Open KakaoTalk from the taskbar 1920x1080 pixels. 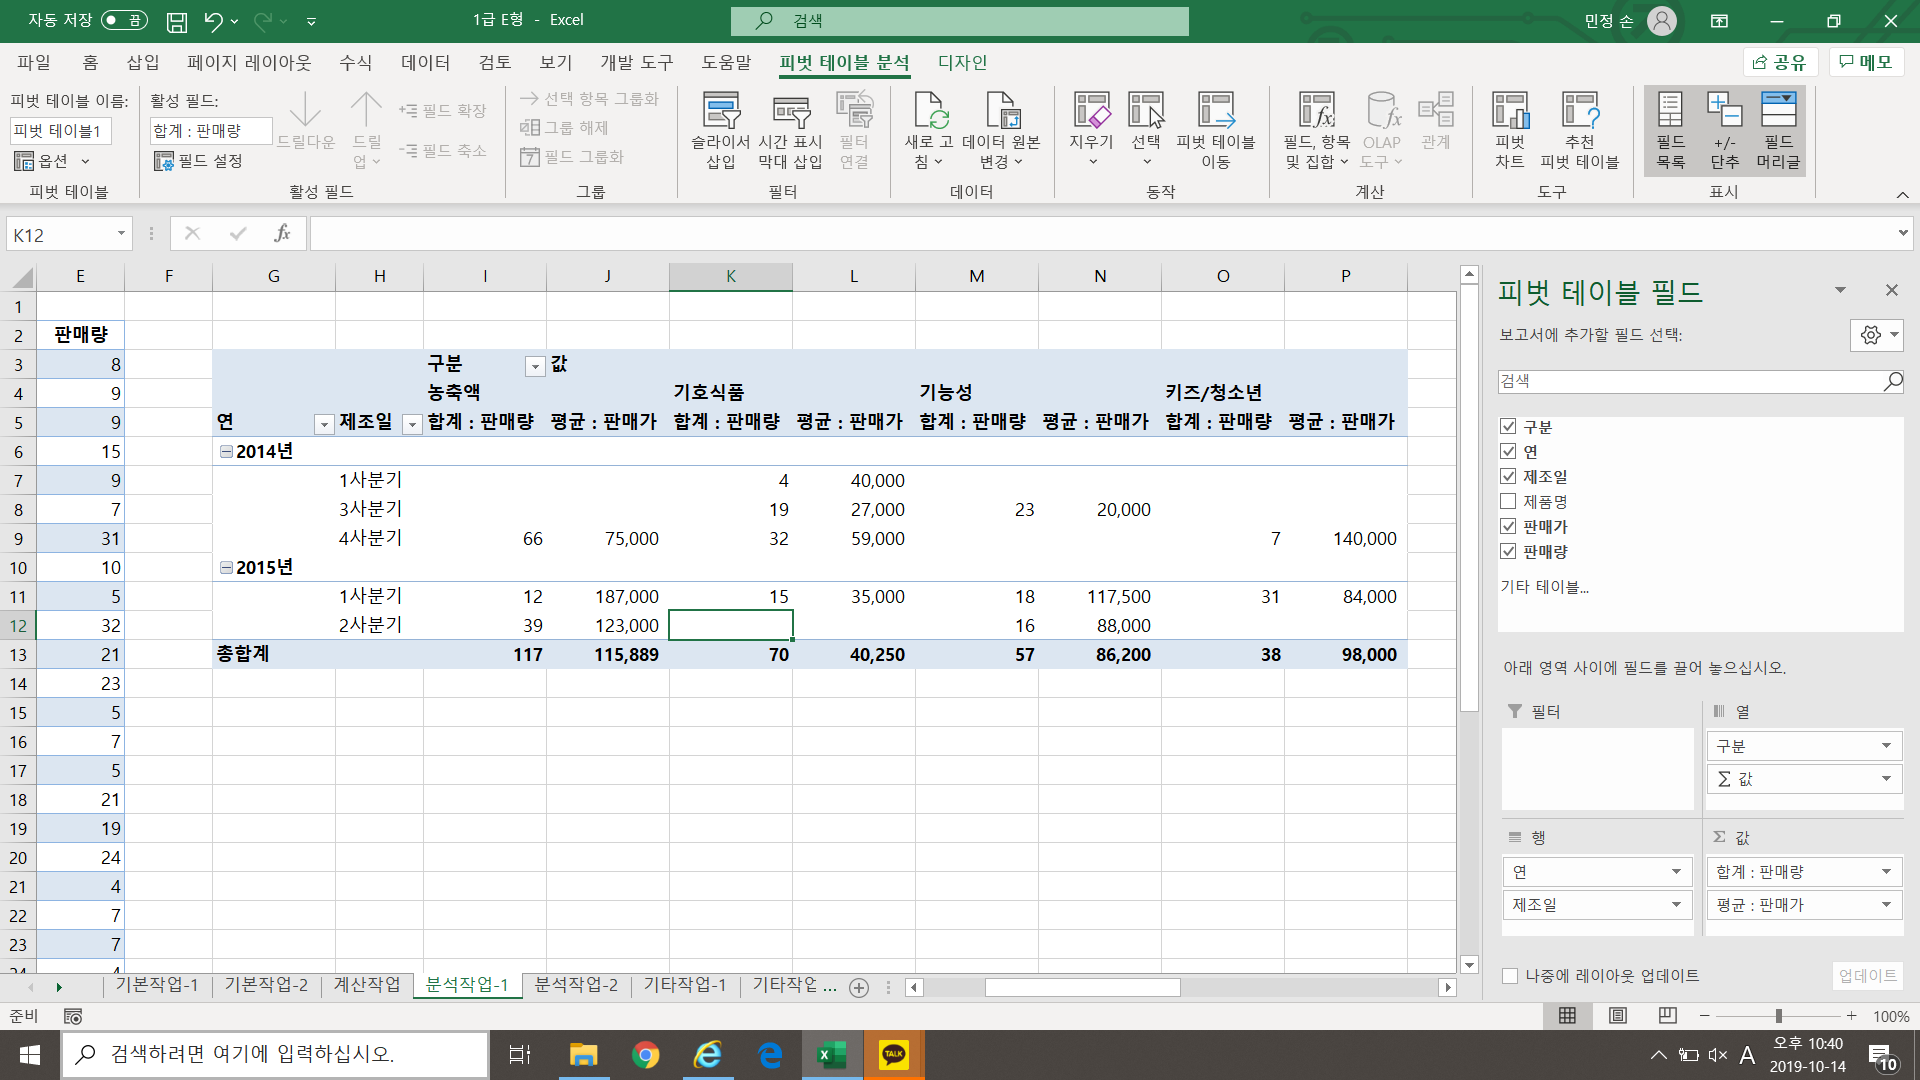click(893, 1054)
